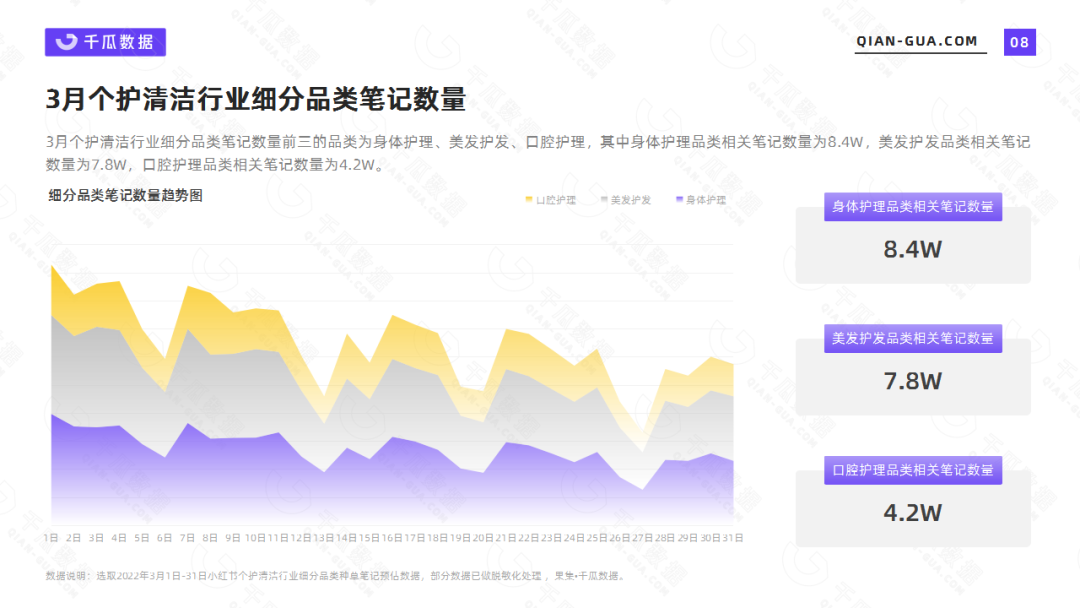The image size is (1080, 608).
Task: Click the purple 口腔护理品类相关笔记数量 header badge
Action: coord(911,469)
